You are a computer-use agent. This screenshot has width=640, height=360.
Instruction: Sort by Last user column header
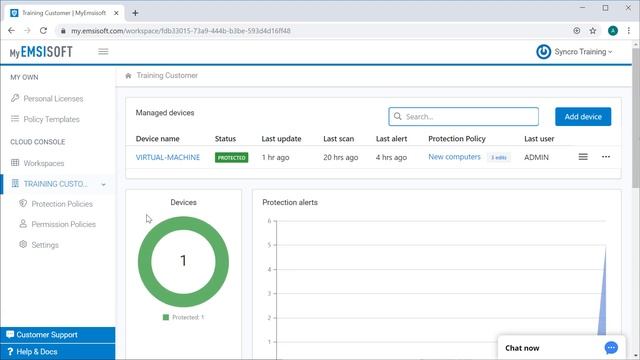[539, 139]
